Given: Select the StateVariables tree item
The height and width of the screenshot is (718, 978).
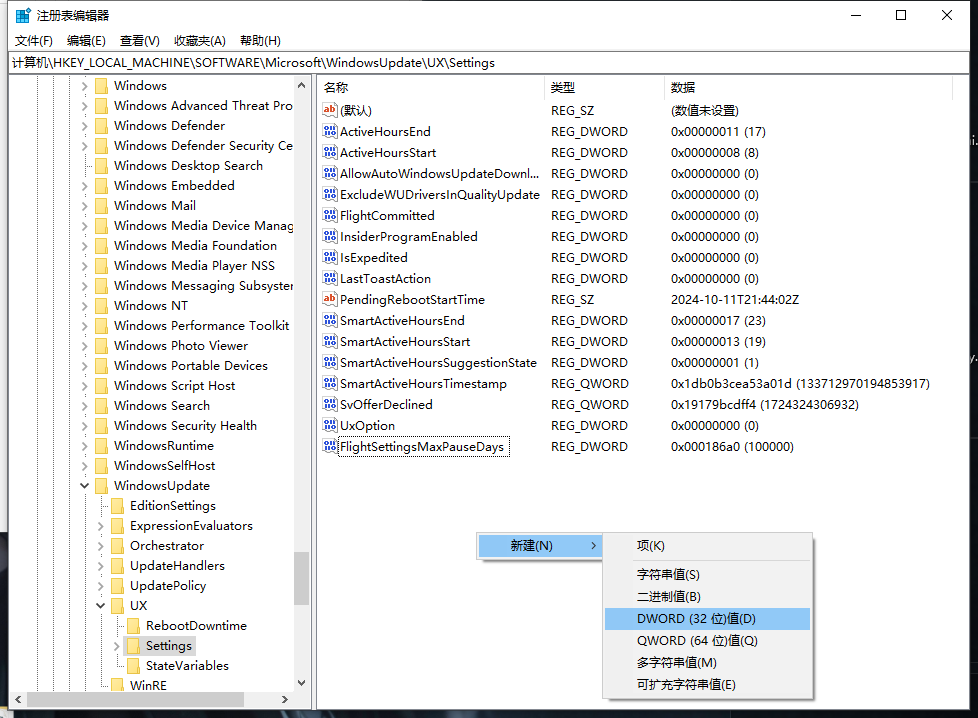Looking at the screenshot, I should 187,666.
